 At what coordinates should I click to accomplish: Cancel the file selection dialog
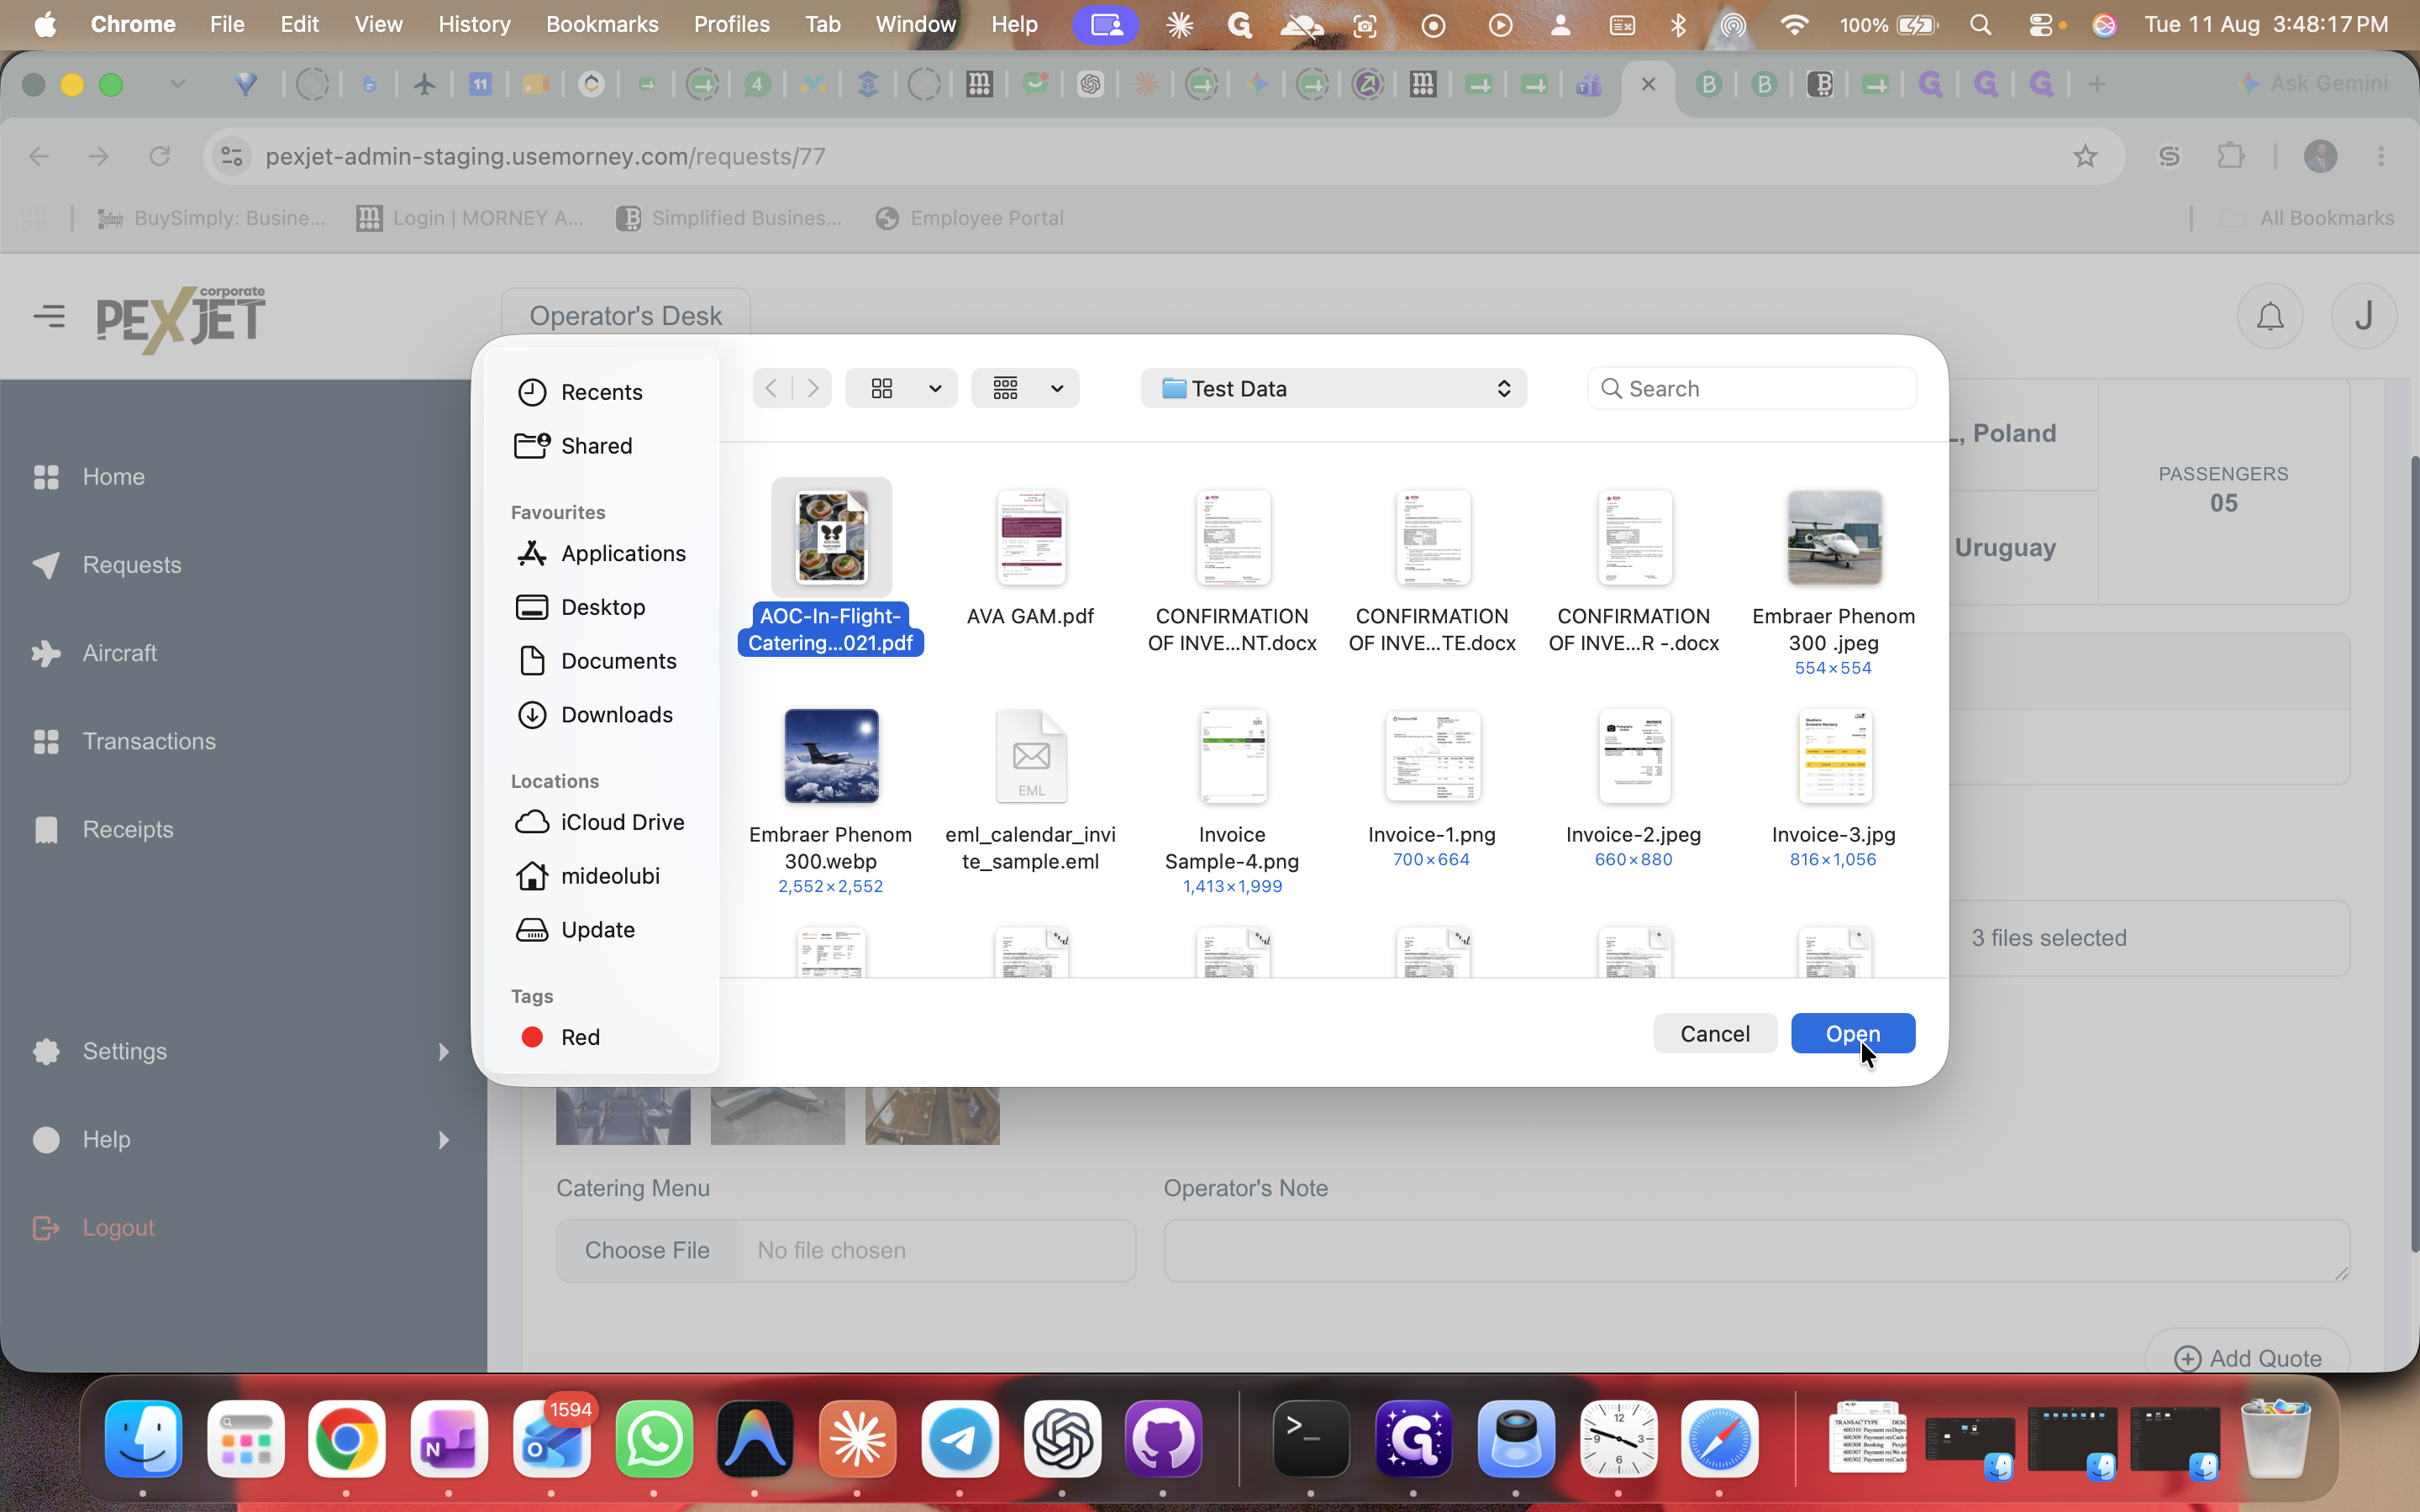tap(1715, 1033)
